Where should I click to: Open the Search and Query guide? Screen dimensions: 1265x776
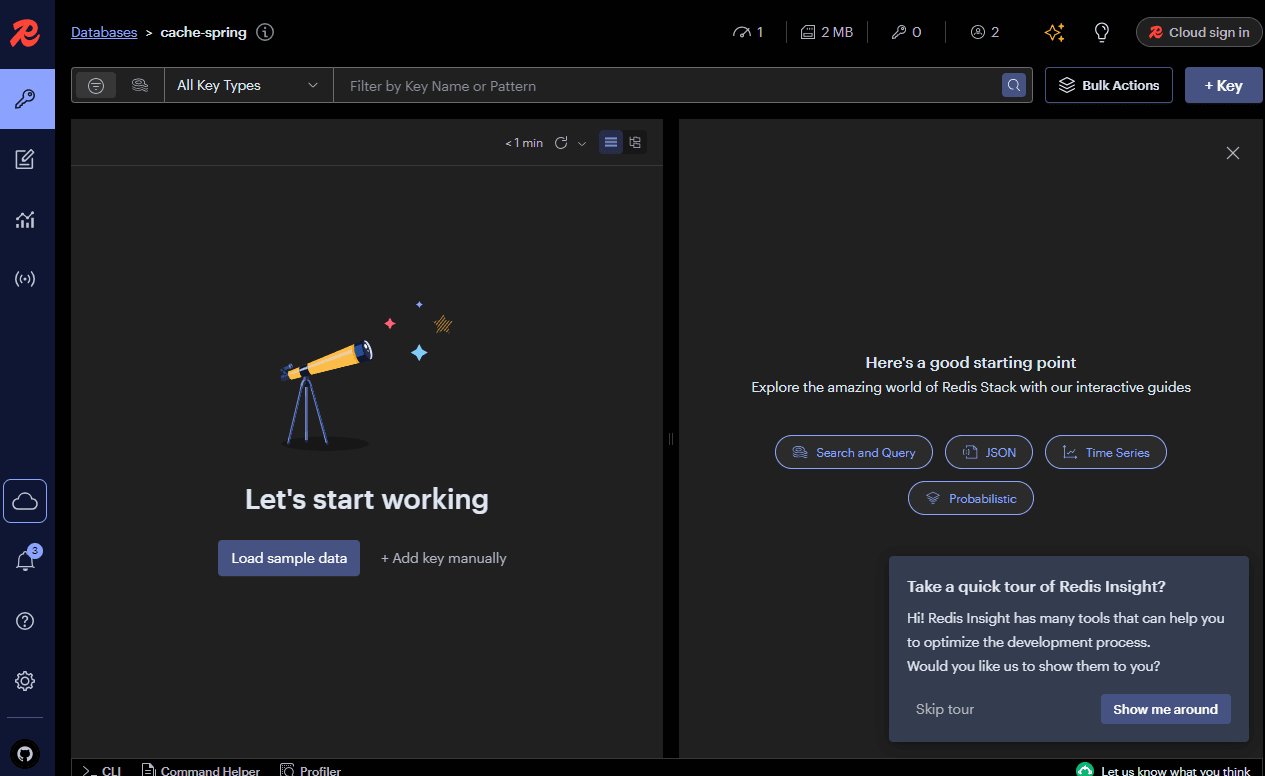tap(854, 452)
